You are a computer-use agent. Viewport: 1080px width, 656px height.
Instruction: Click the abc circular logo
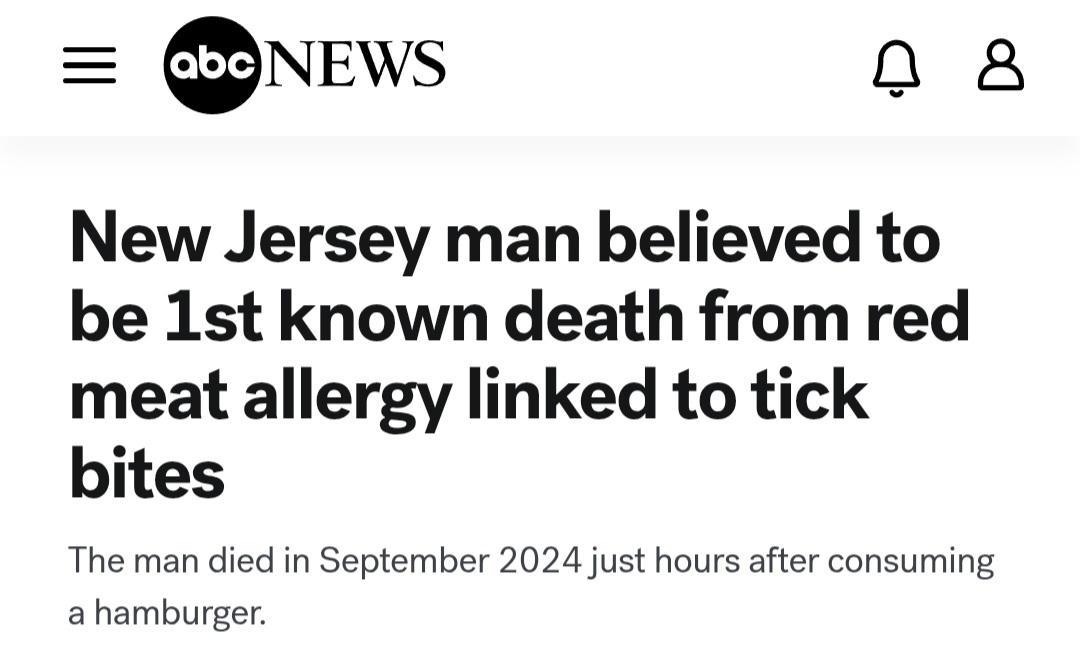(x=211, y=66)
